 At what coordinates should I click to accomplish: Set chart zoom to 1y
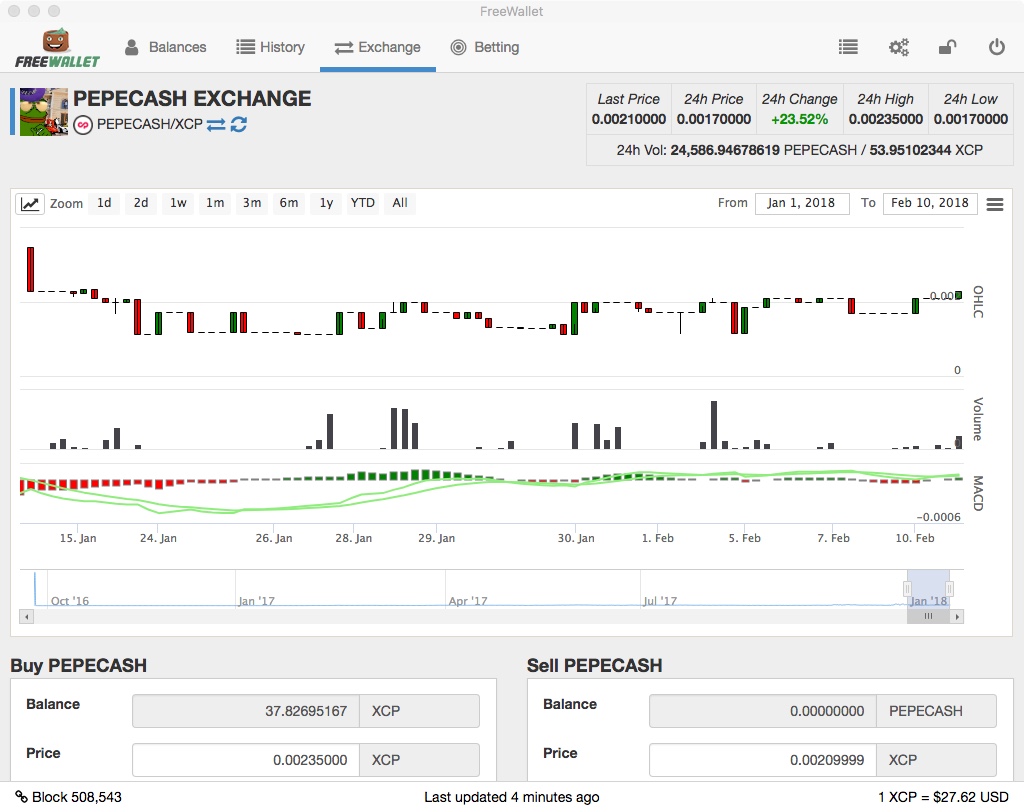pyautogui.click(x=327, y=203)
